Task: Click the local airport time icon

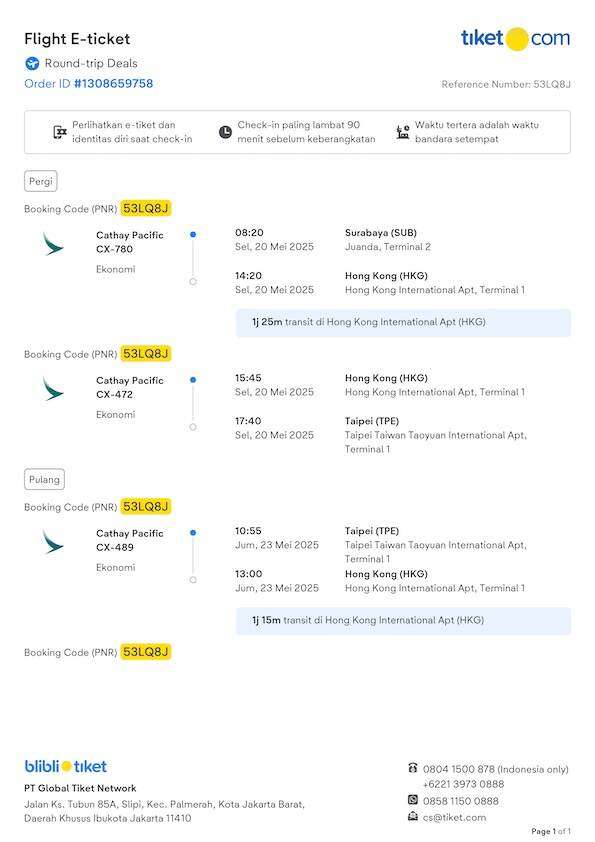Action: 403,132
